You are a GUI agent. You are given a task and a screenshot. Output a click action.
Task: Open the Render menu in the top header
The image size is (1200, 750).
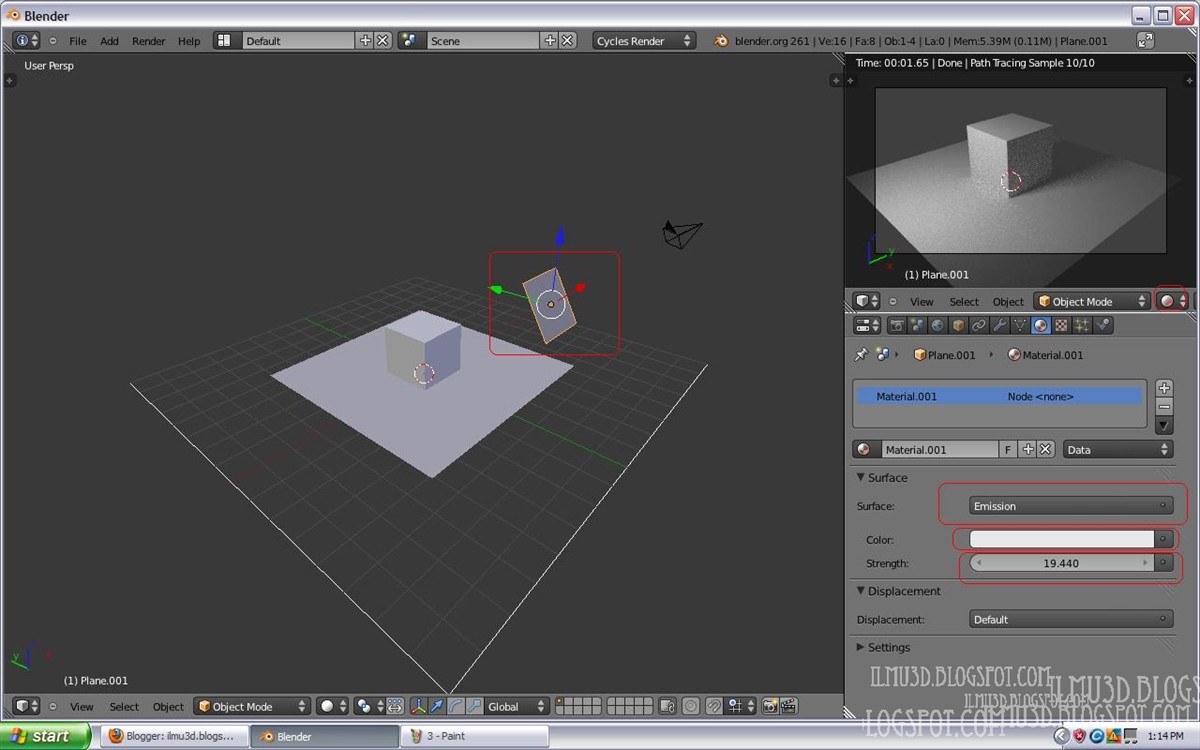click(x=148, y=41)
